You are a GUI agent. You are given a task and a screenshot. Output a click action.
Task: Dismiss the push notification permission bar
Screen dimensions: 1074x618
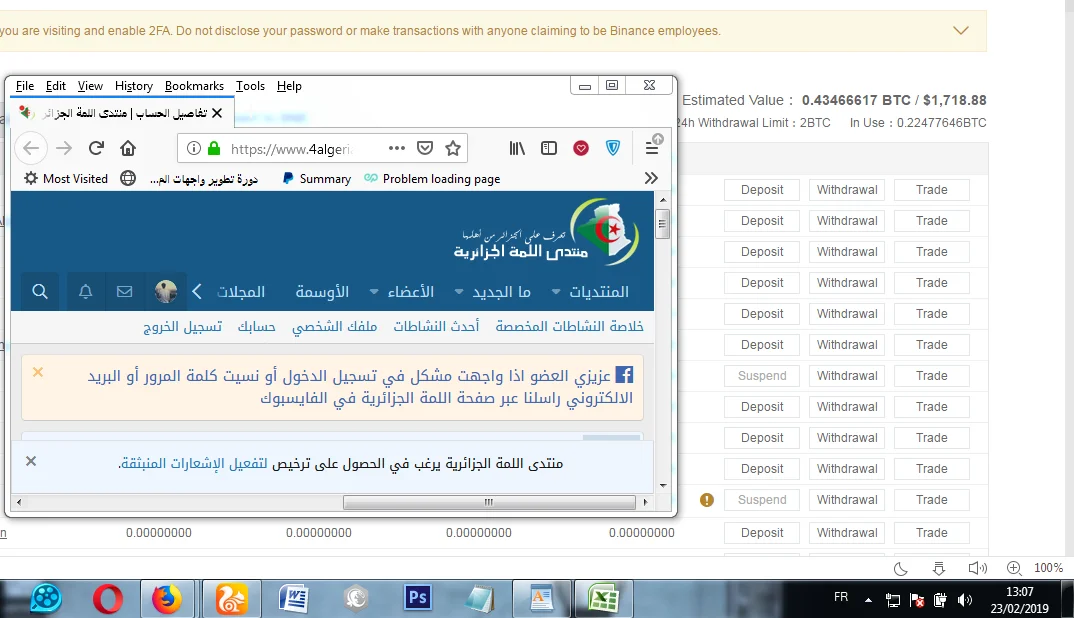[31, 461]
